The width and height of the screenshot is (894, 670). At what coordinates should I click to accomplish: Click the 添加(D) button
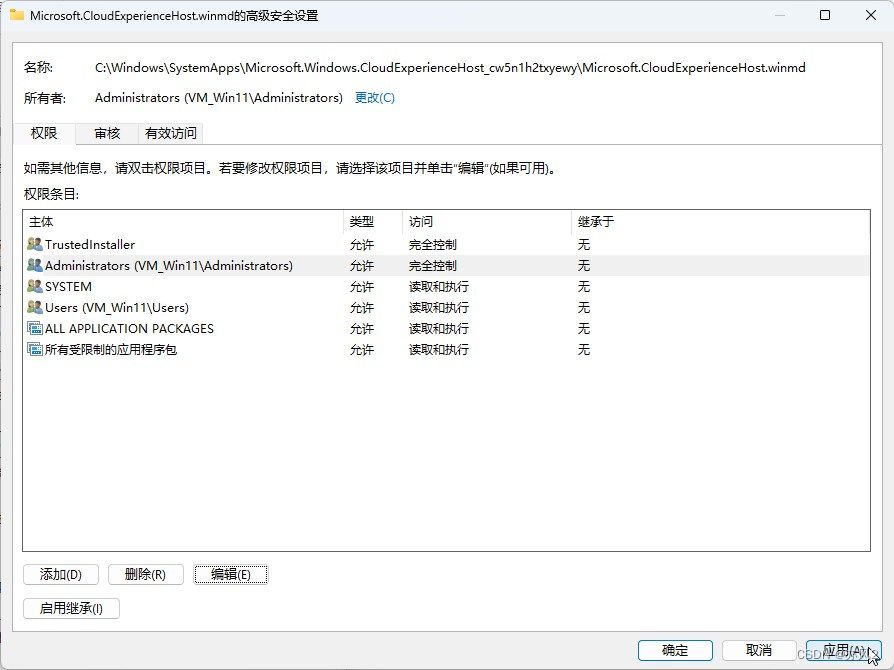click(61, 575)
